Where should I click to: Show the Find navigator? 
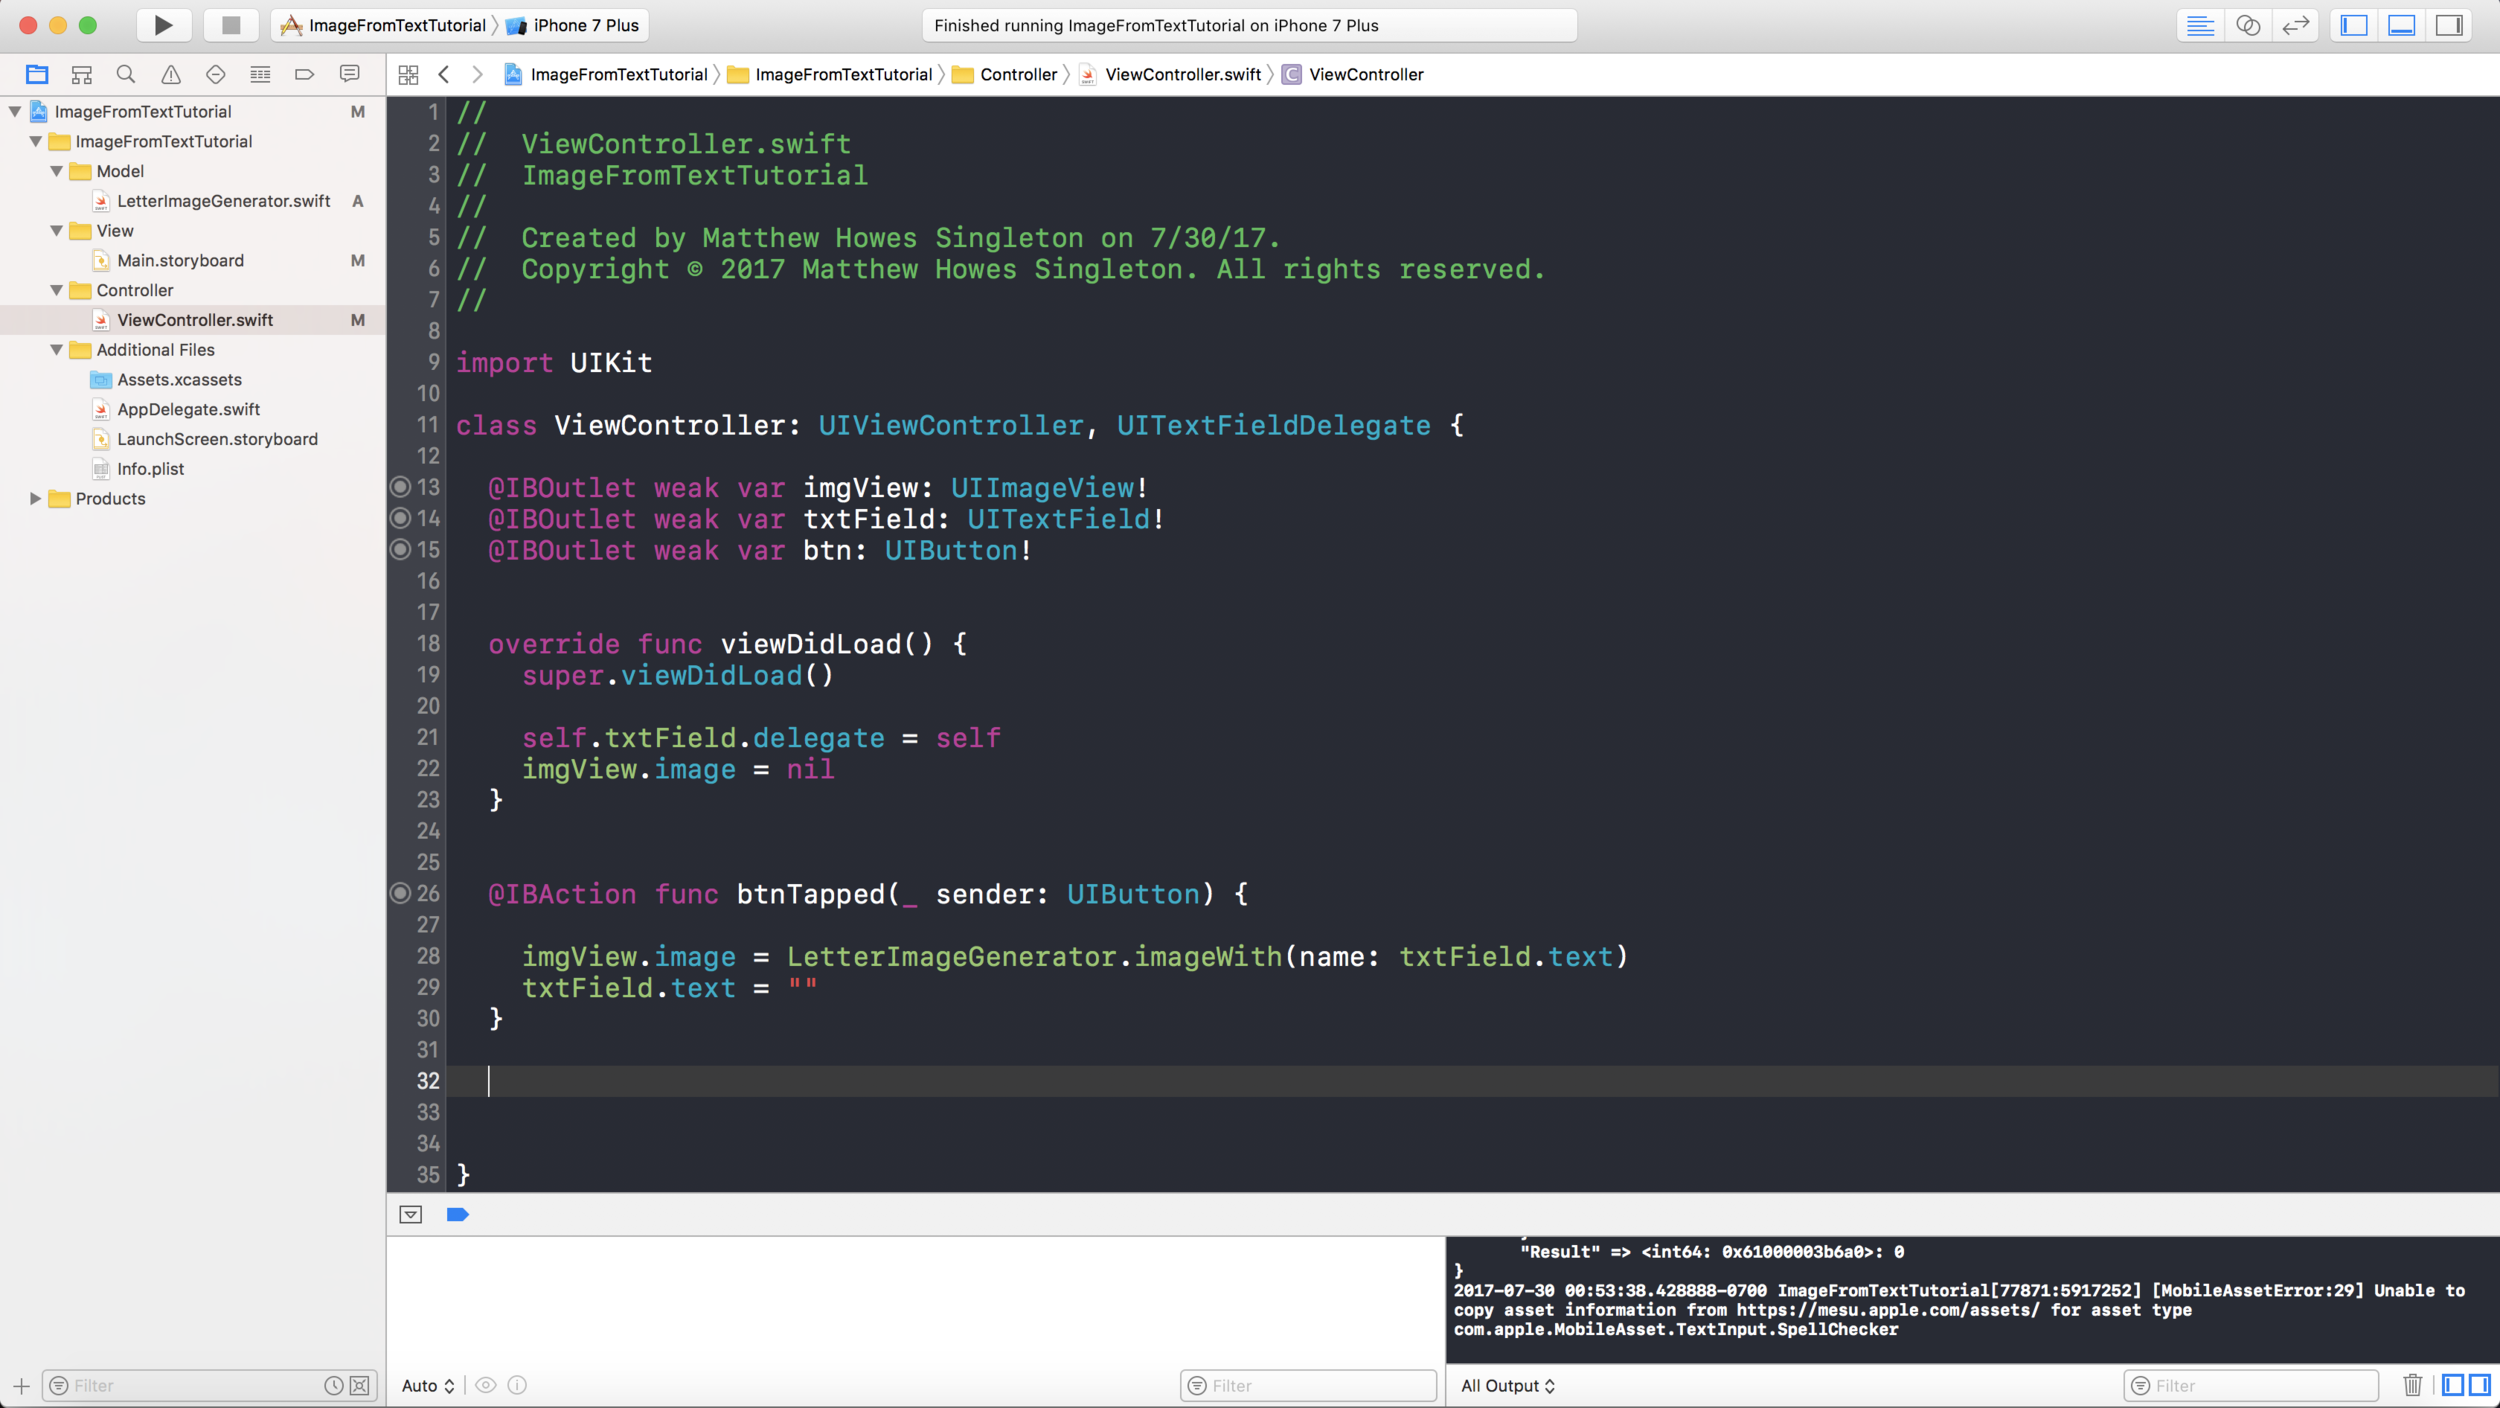click(126, 74)
